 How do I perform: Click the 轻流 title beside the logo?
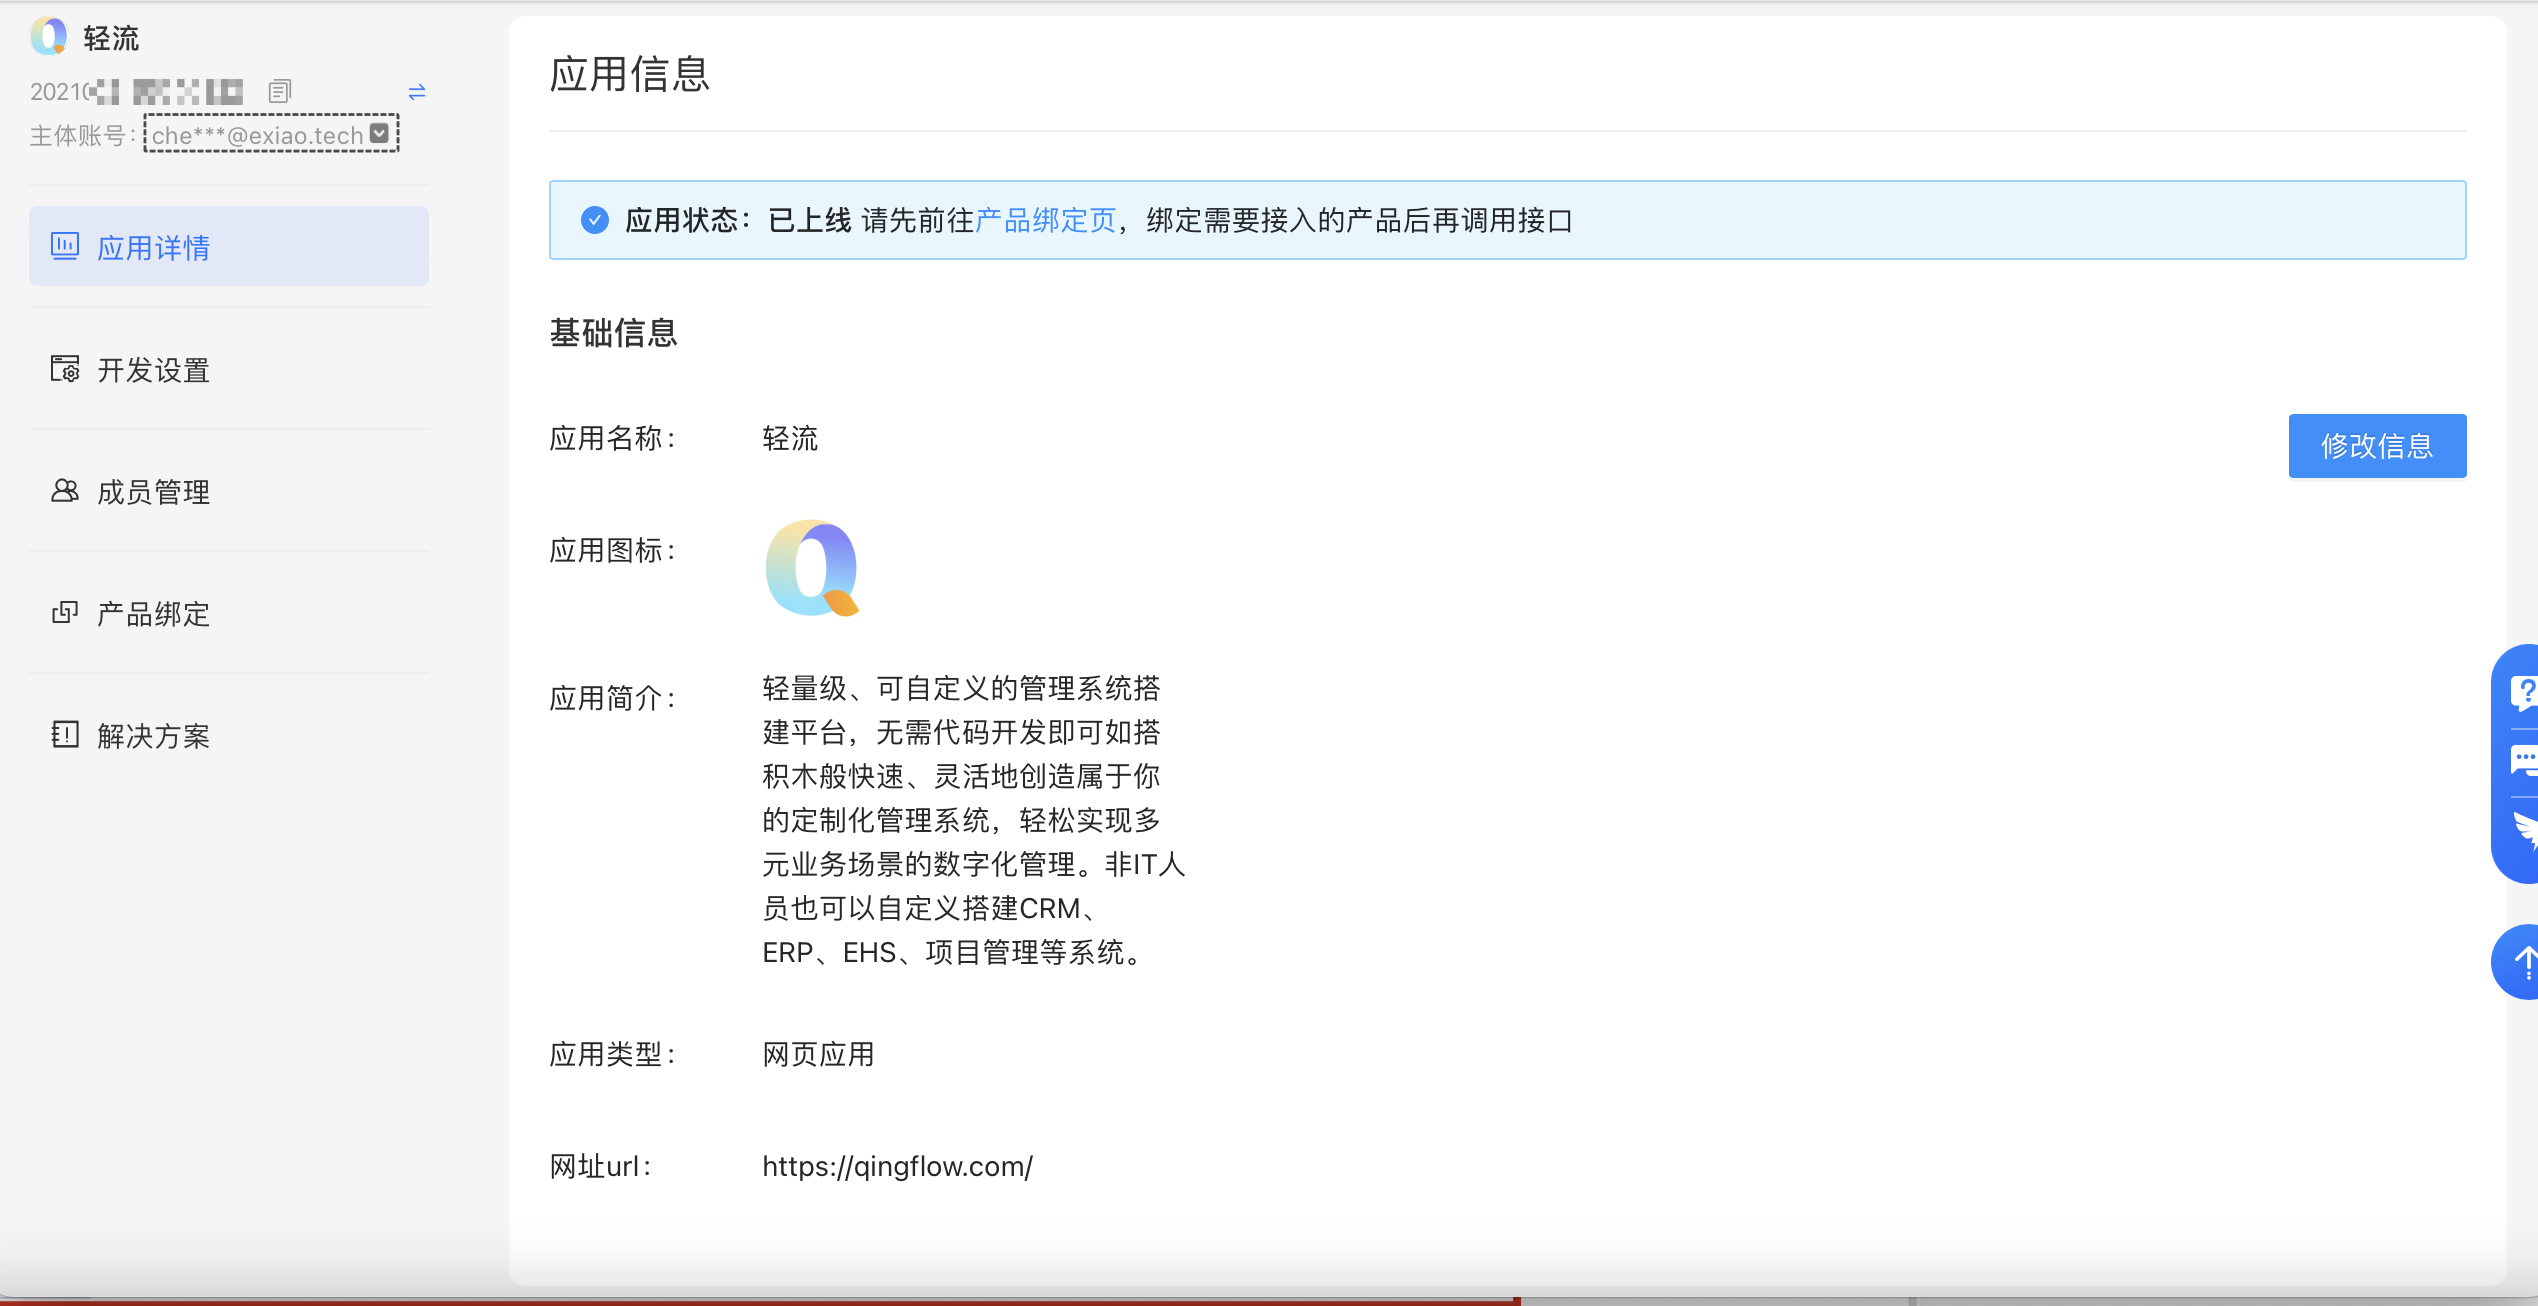click(111, 38)
